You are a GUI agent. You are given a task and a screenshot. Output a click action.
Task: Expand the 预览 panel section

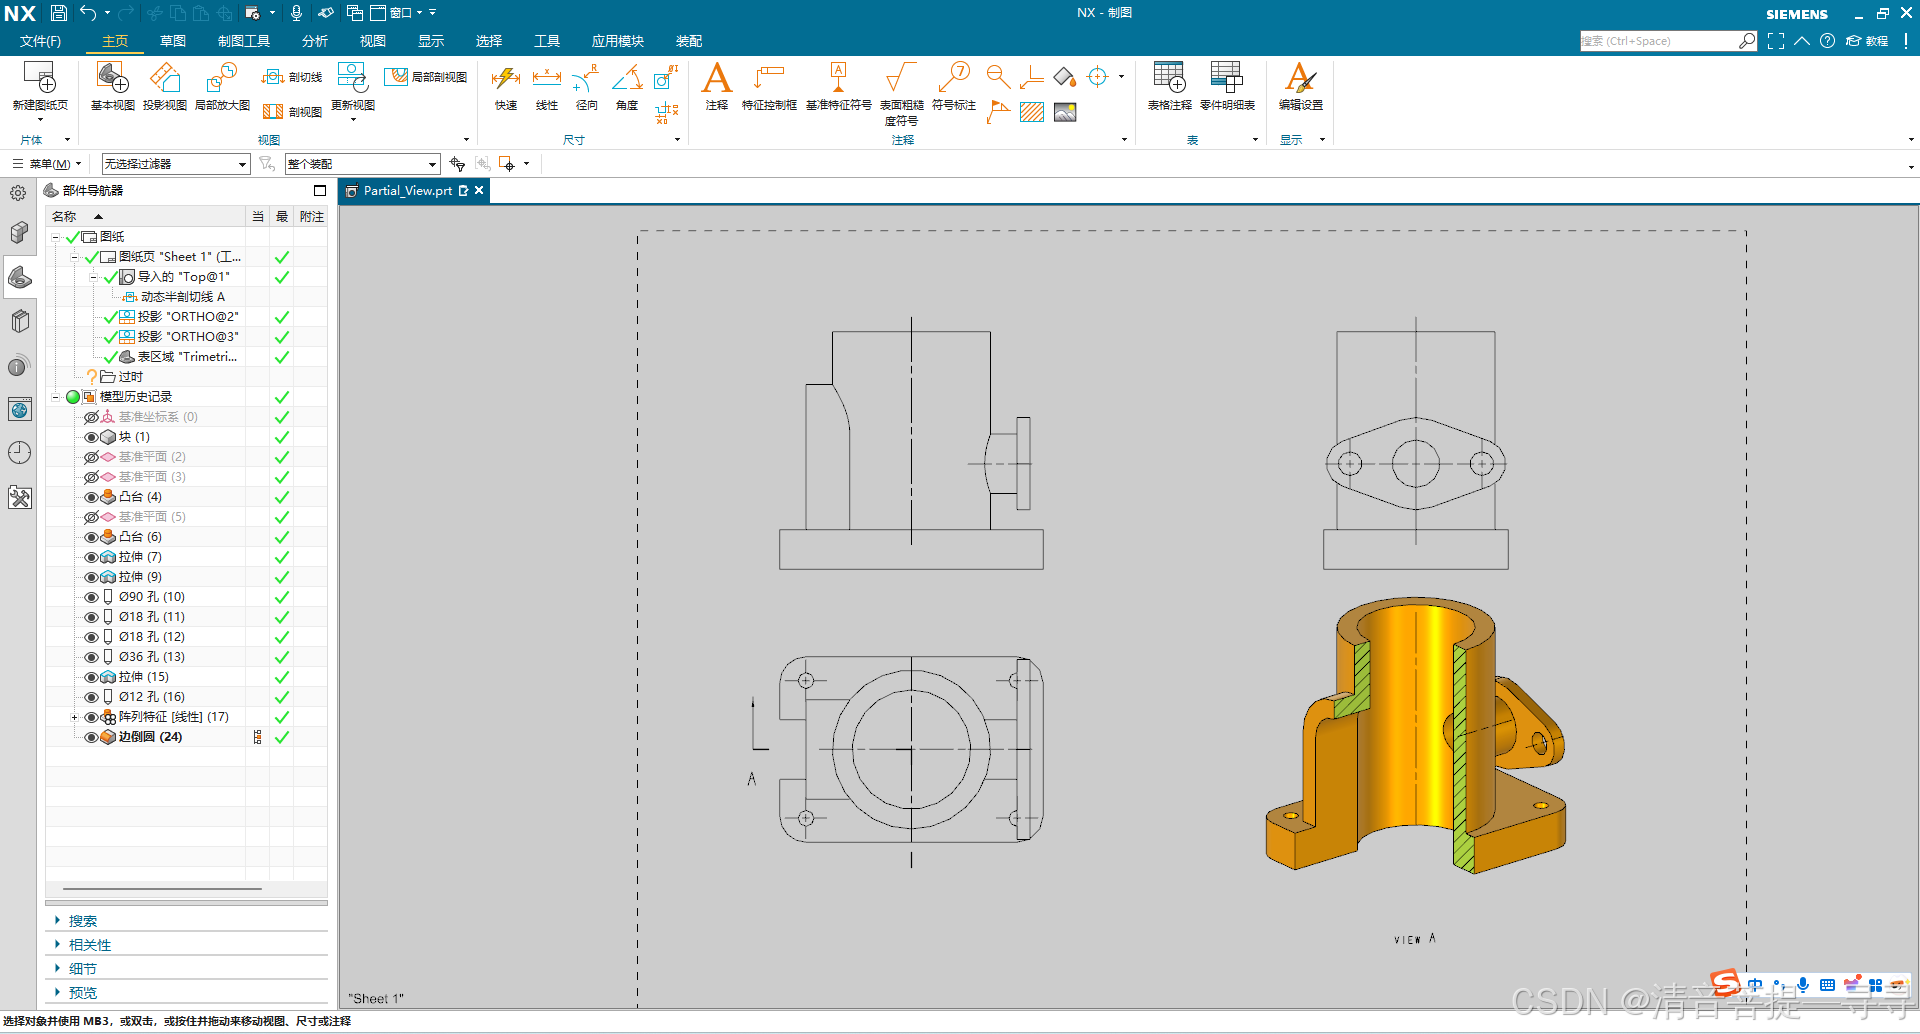click(x=82, y=993)
